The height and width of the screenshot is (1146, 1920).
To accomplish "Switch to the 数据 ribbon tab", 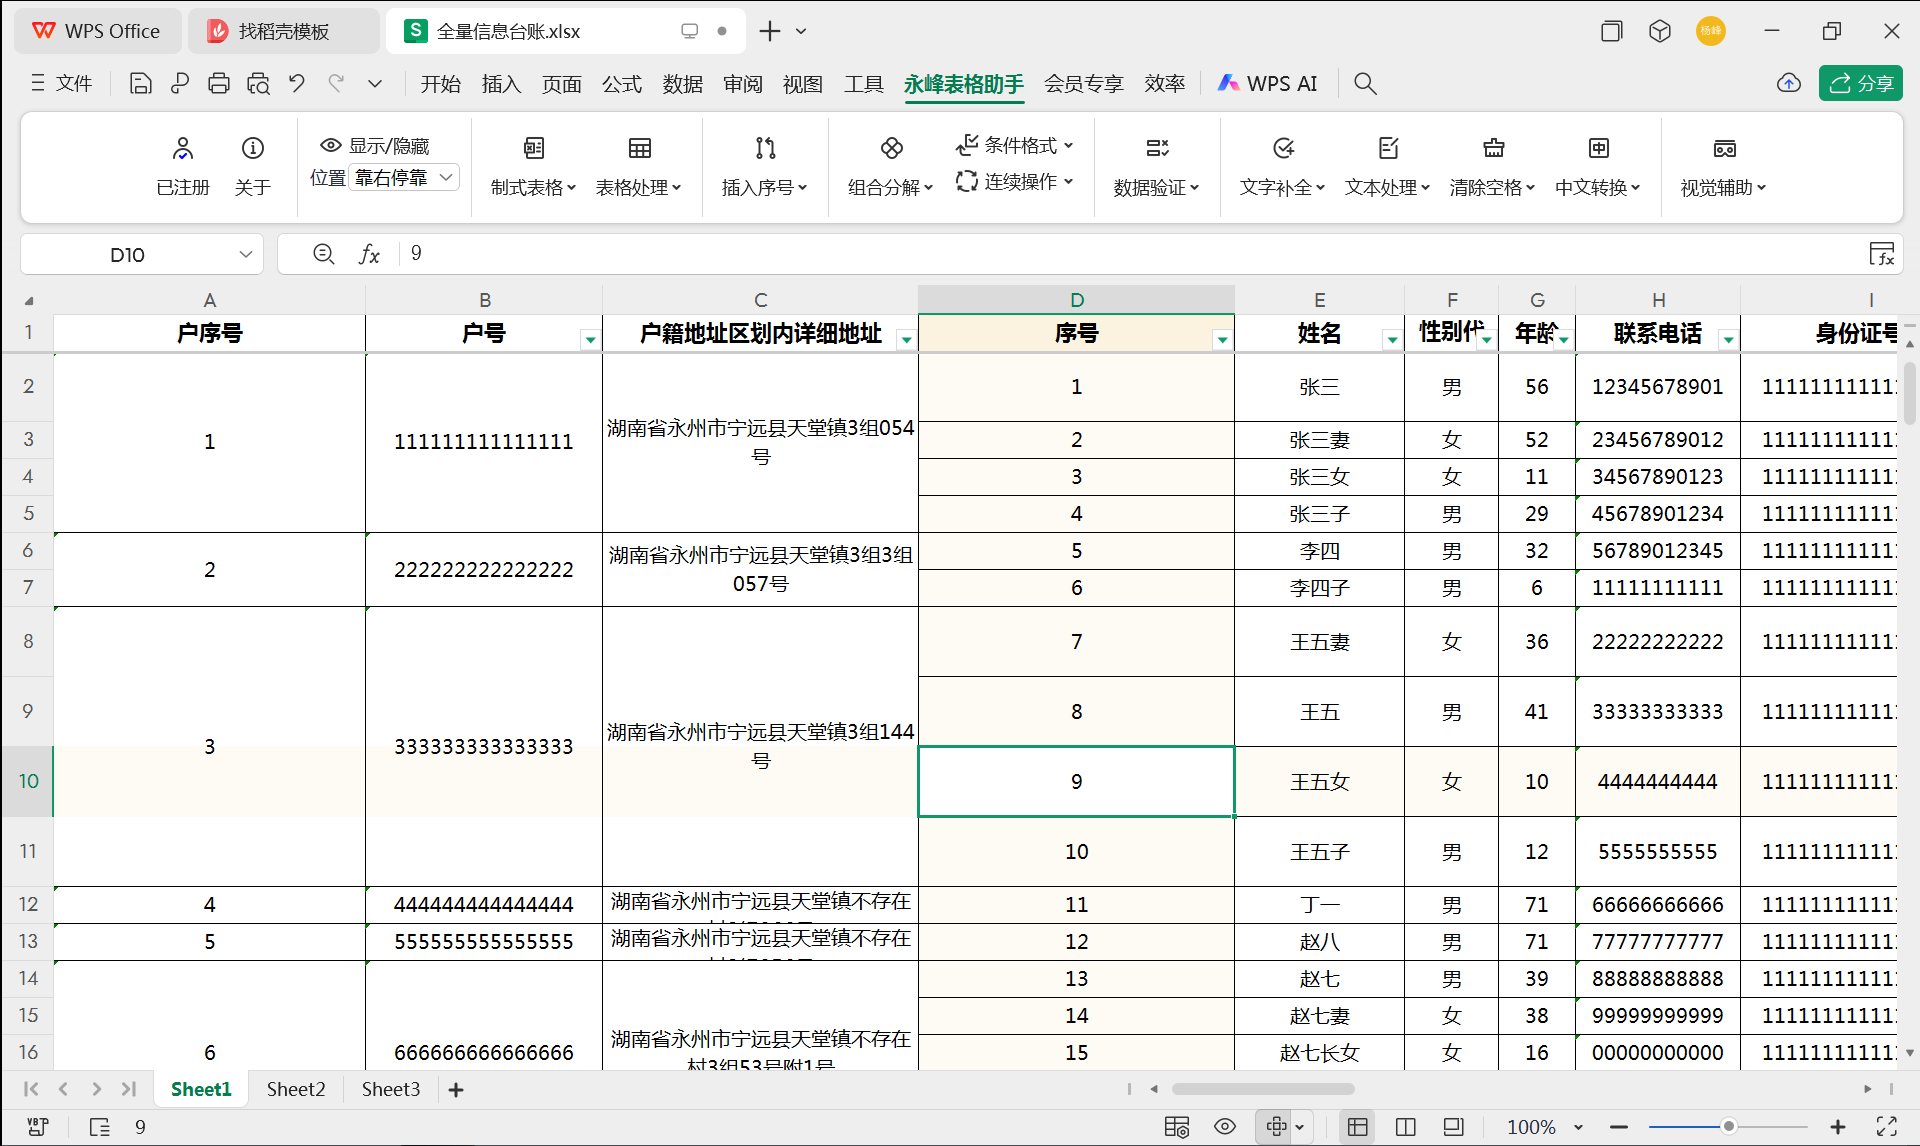I will point(682,84).
